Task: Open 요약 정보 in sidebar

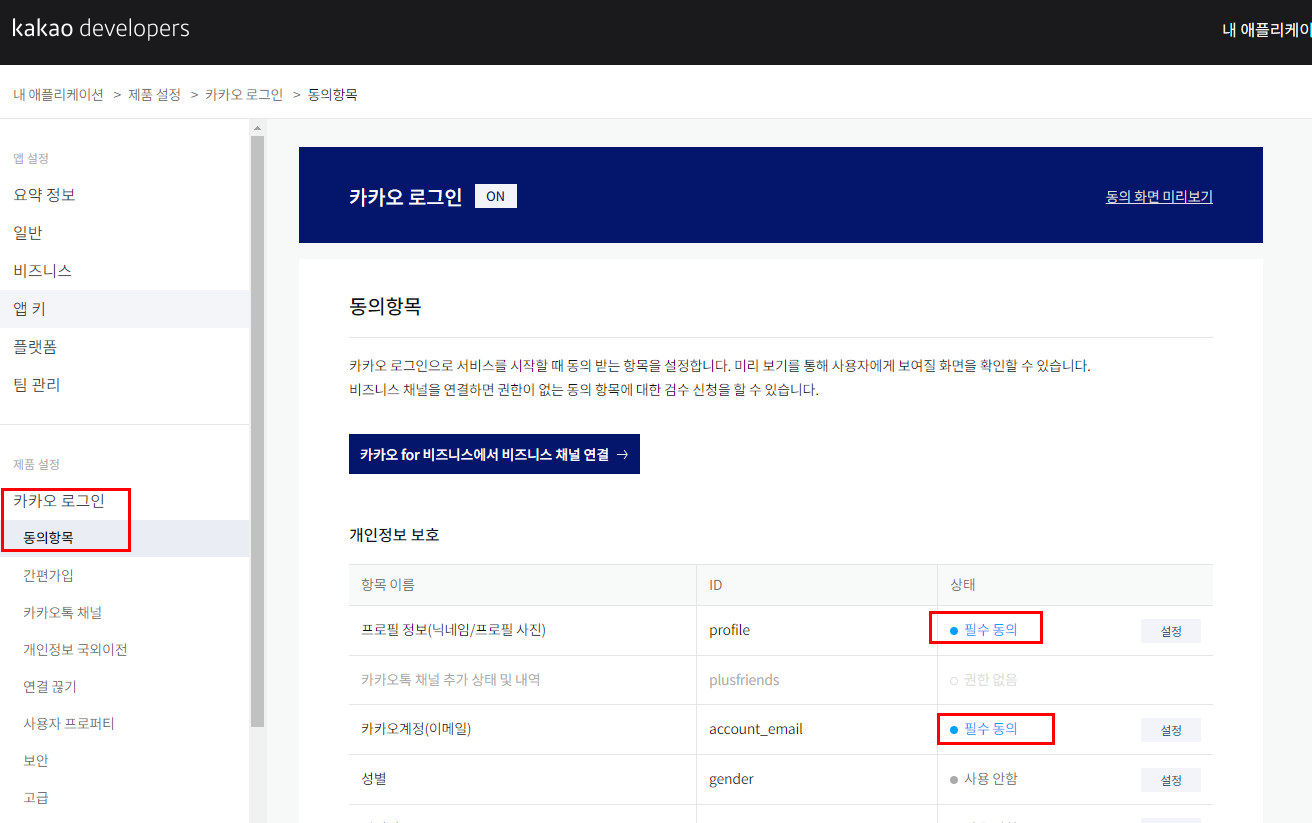Action: pyautogui.click(x=124, y=195)
